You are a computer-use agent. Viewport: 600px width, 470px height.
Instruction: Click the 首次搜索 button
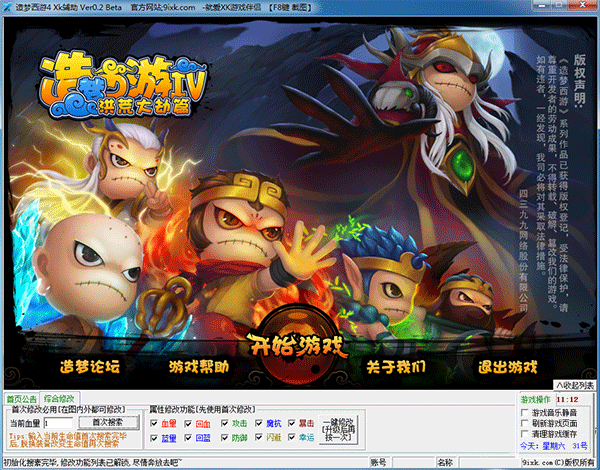pos(109,422)
